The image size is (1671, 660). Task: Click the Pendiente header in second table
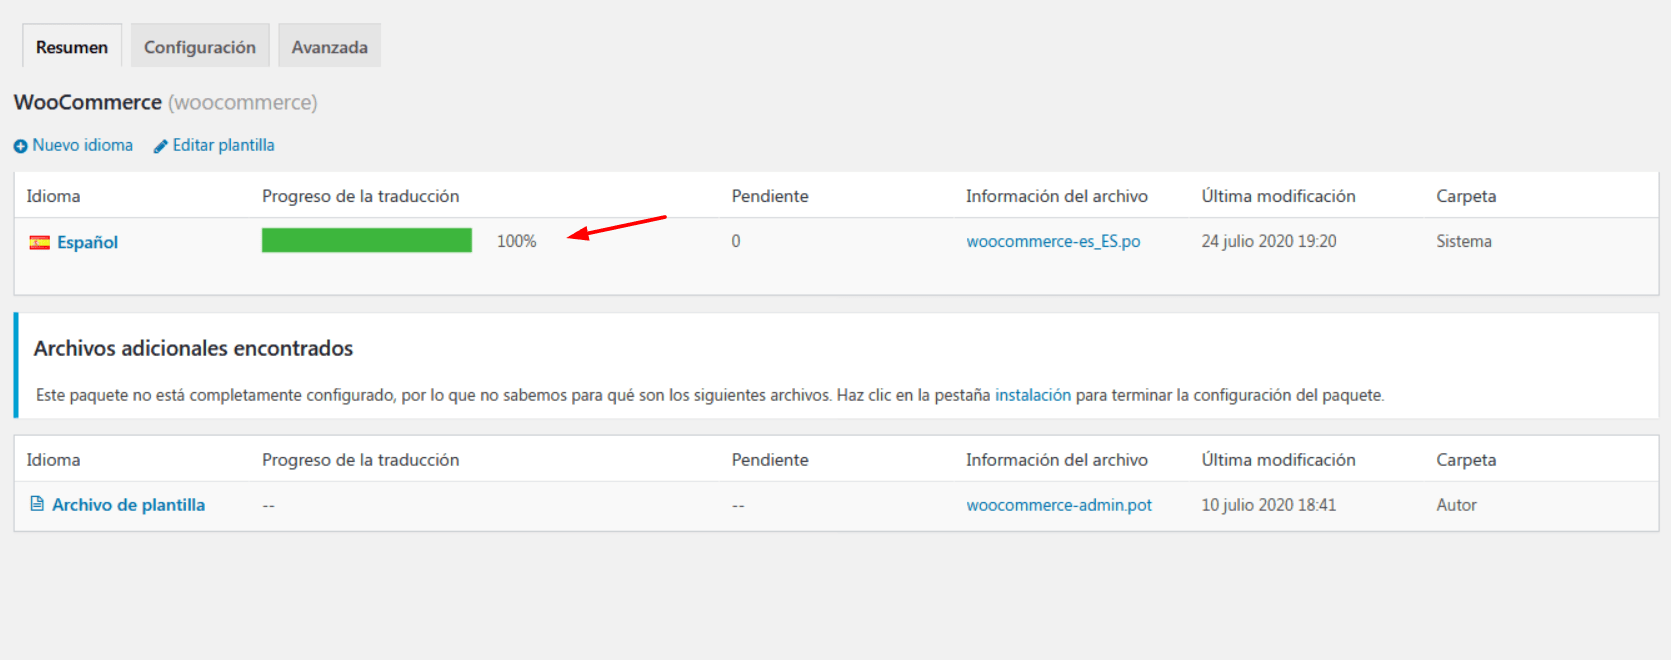pyautogui.click(x=769, y=460)
